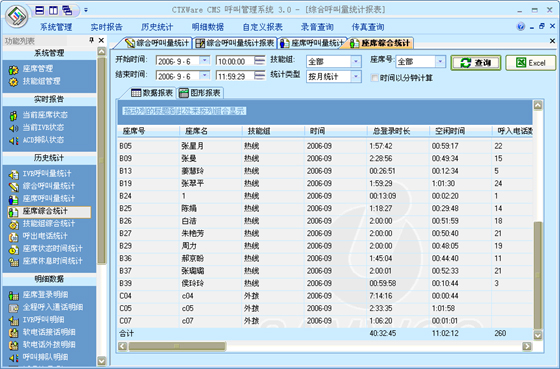This screenshot has height=369, width=560.
Task: Export the report with the Excel button
Action: (x=531, y=63)
